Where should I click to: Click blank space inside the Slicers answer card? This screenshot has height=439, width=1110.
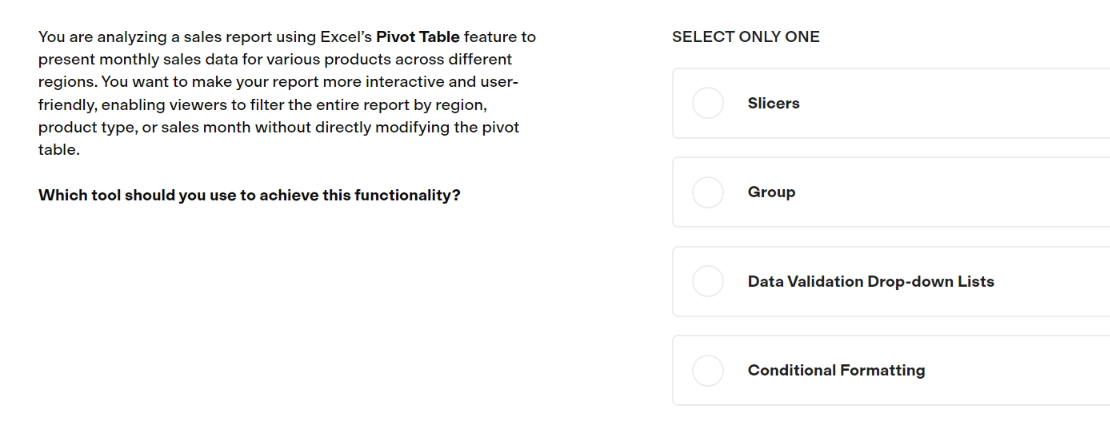pyautogui.click(x=956, y=103)
